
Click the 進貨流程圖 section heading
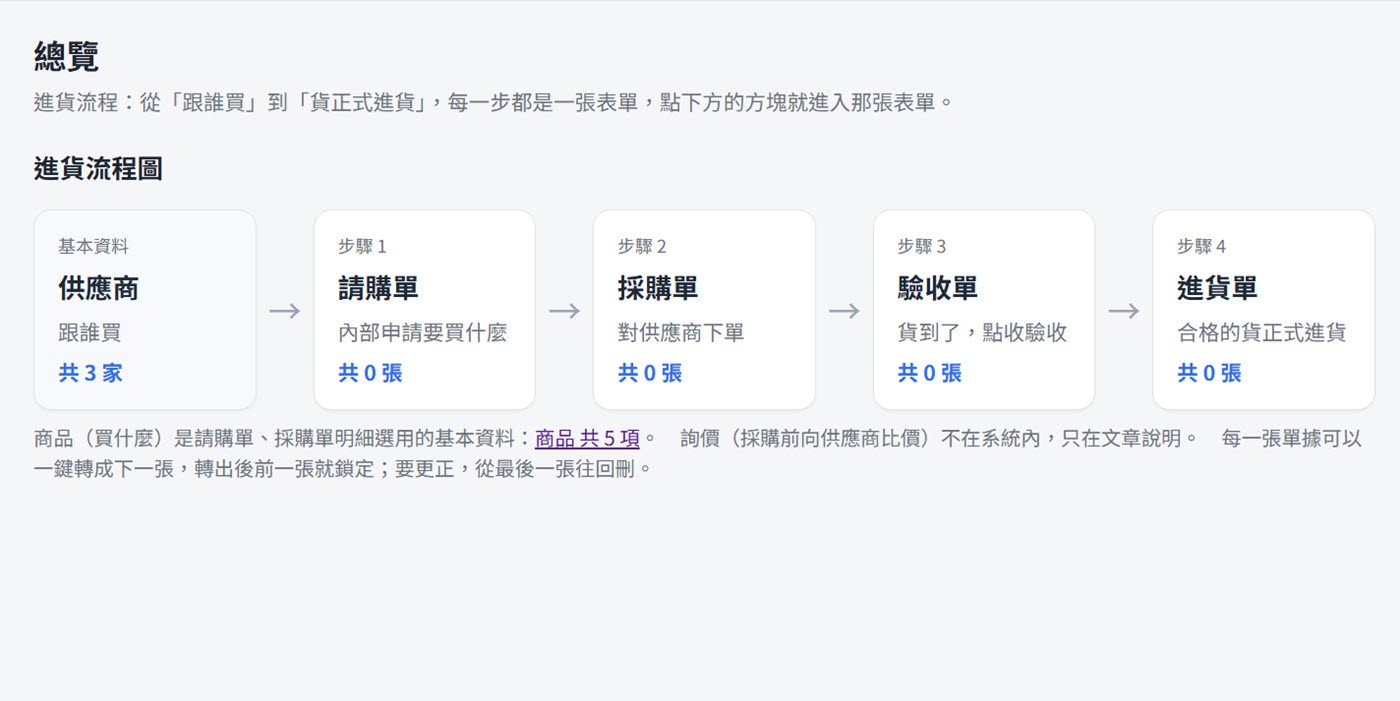point(98,168)
